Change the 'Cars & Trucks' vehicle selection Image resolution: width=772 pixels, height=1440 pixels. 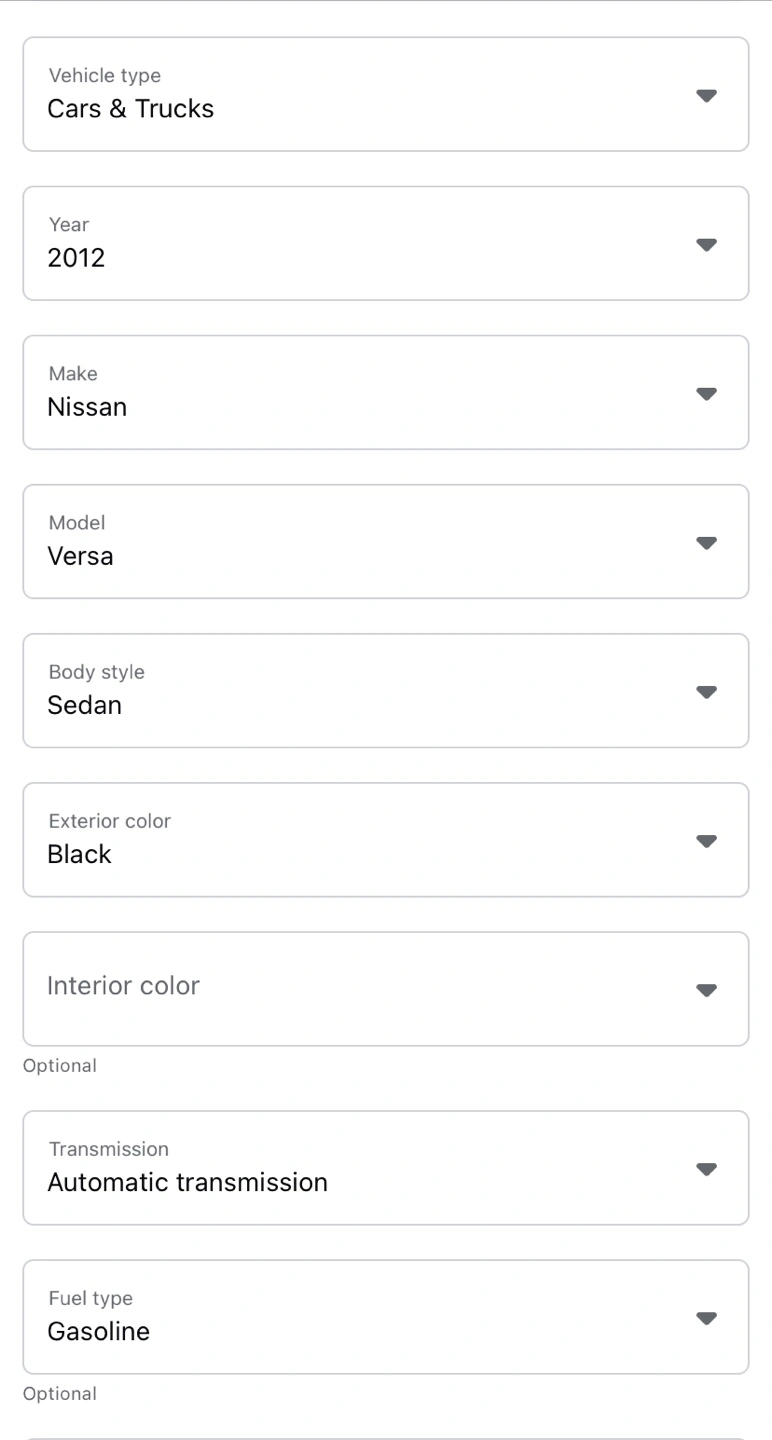pos(131,109)
